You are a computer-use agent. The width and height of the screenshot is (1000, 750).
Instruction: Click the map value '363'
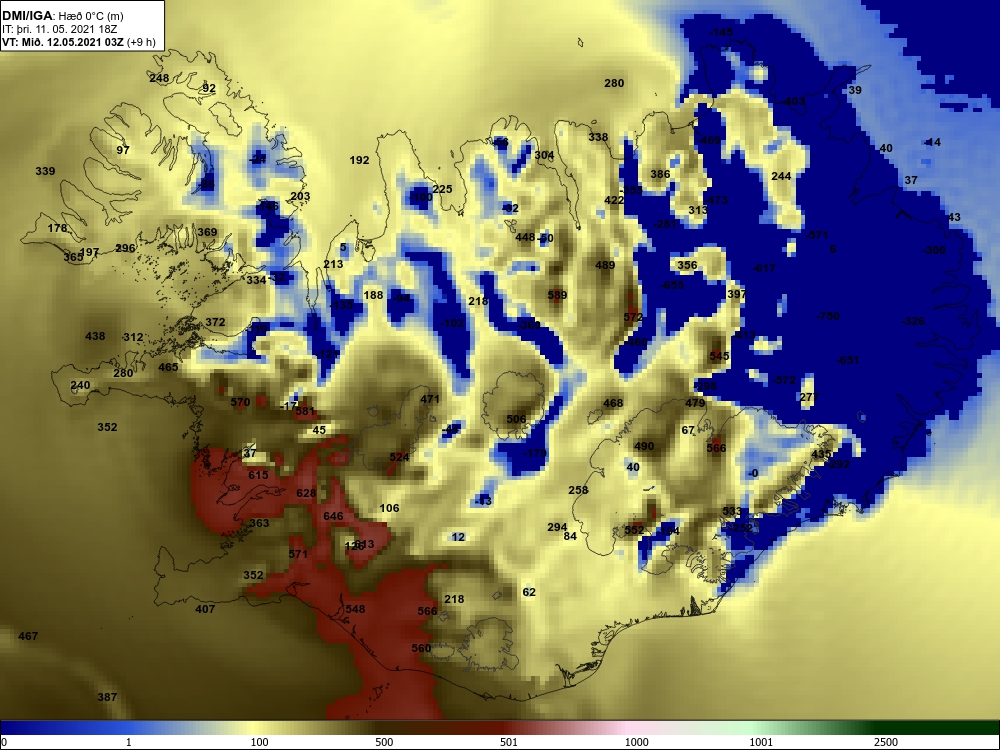point(259,524)
